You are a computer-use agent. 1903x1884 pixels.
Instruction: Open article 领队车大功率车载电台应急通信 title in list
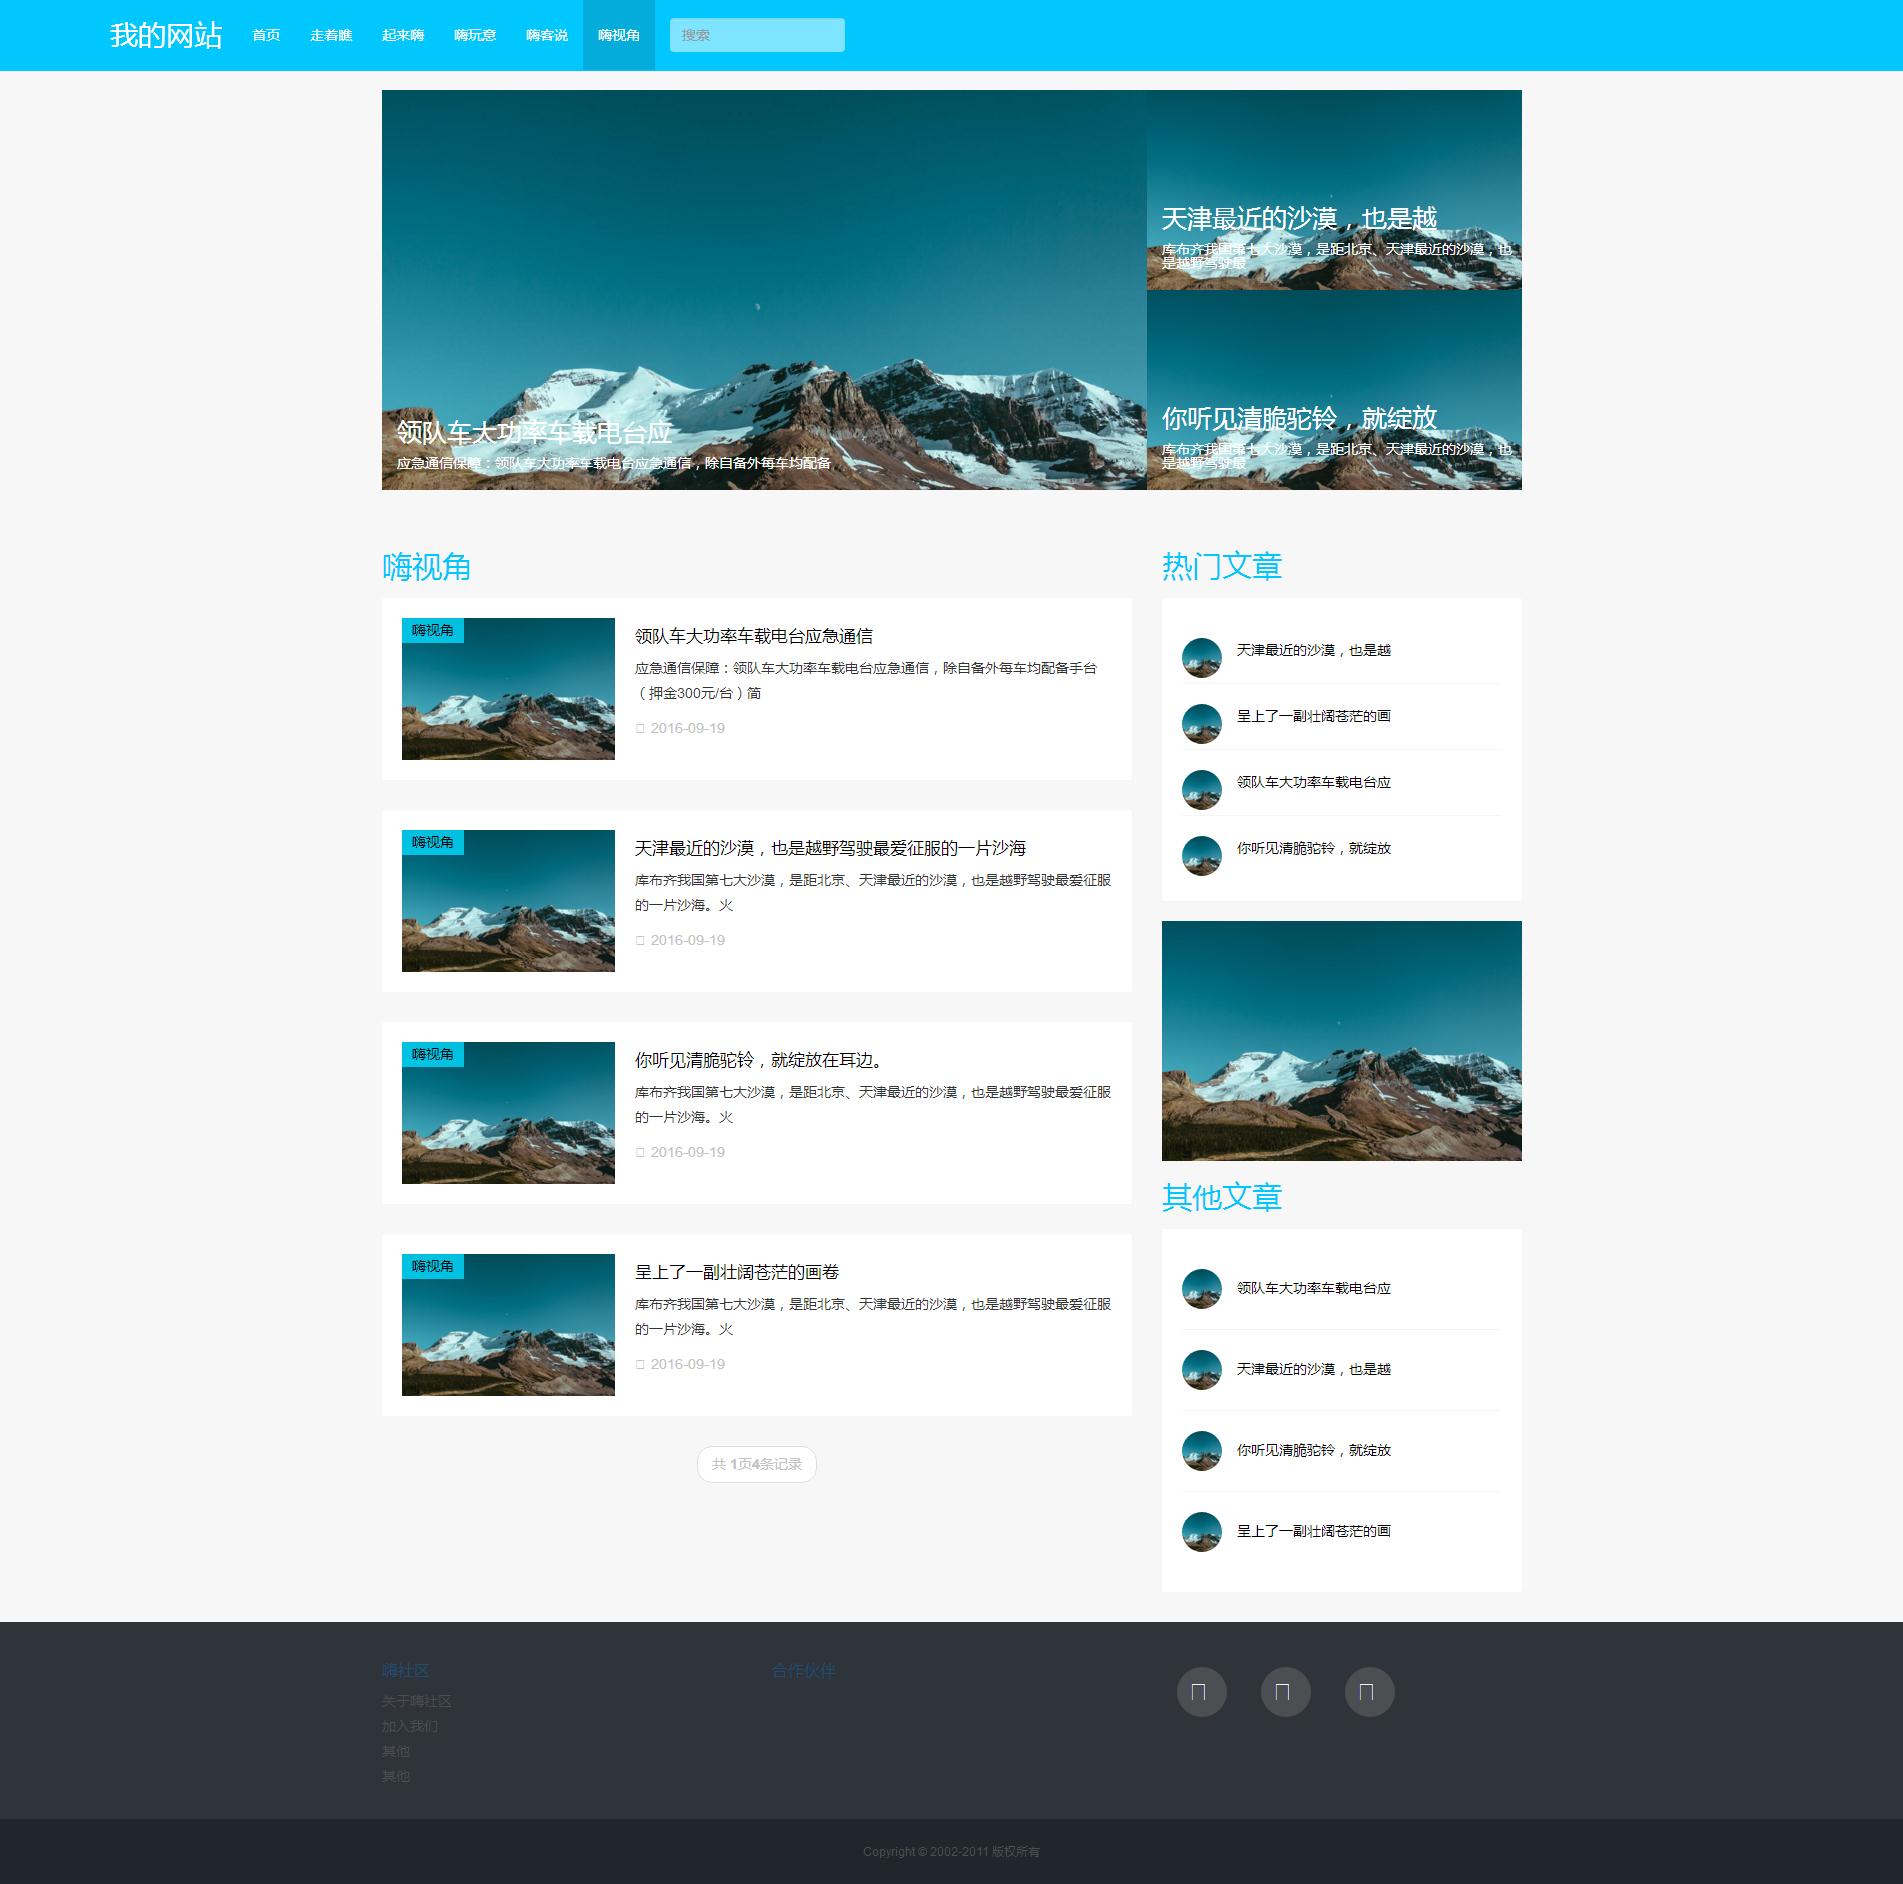[x=753, y=636]
